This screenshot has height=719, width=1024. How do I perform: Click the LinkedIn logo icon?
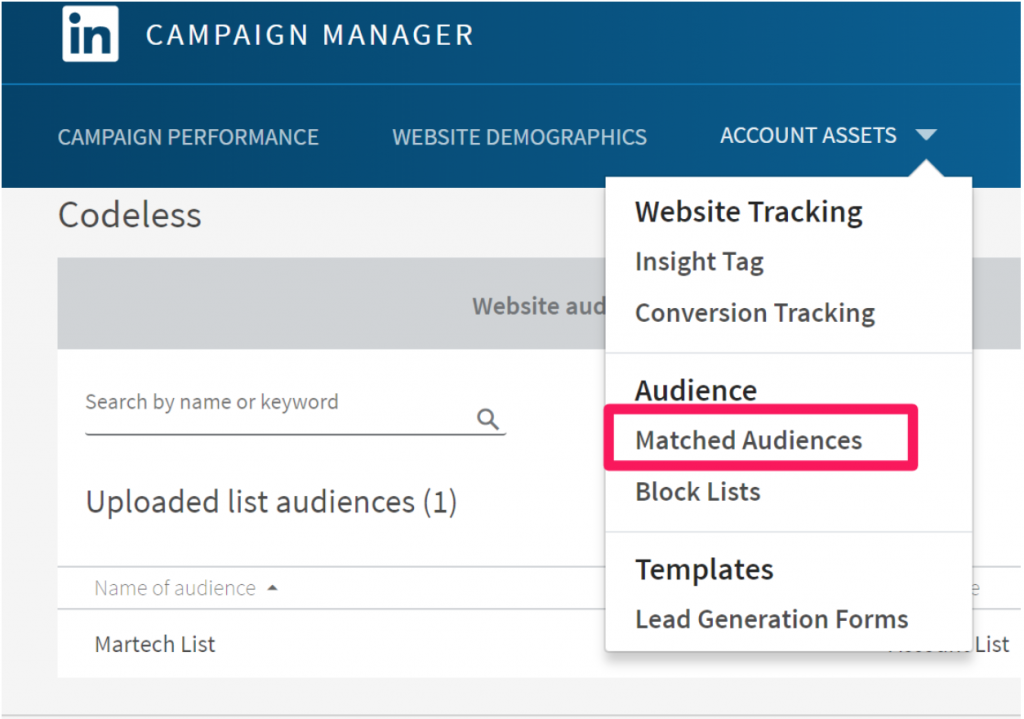[90, 34]
